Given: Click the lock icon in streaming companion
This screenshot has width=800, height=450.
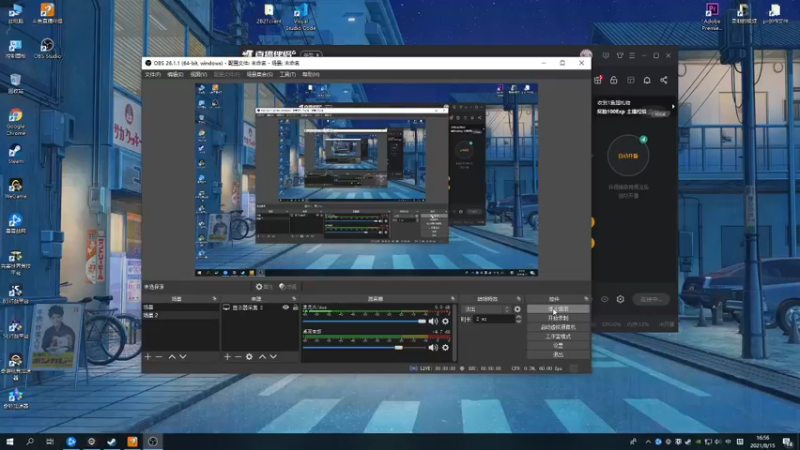Looking at the screenshot, I should click(614, 80).
